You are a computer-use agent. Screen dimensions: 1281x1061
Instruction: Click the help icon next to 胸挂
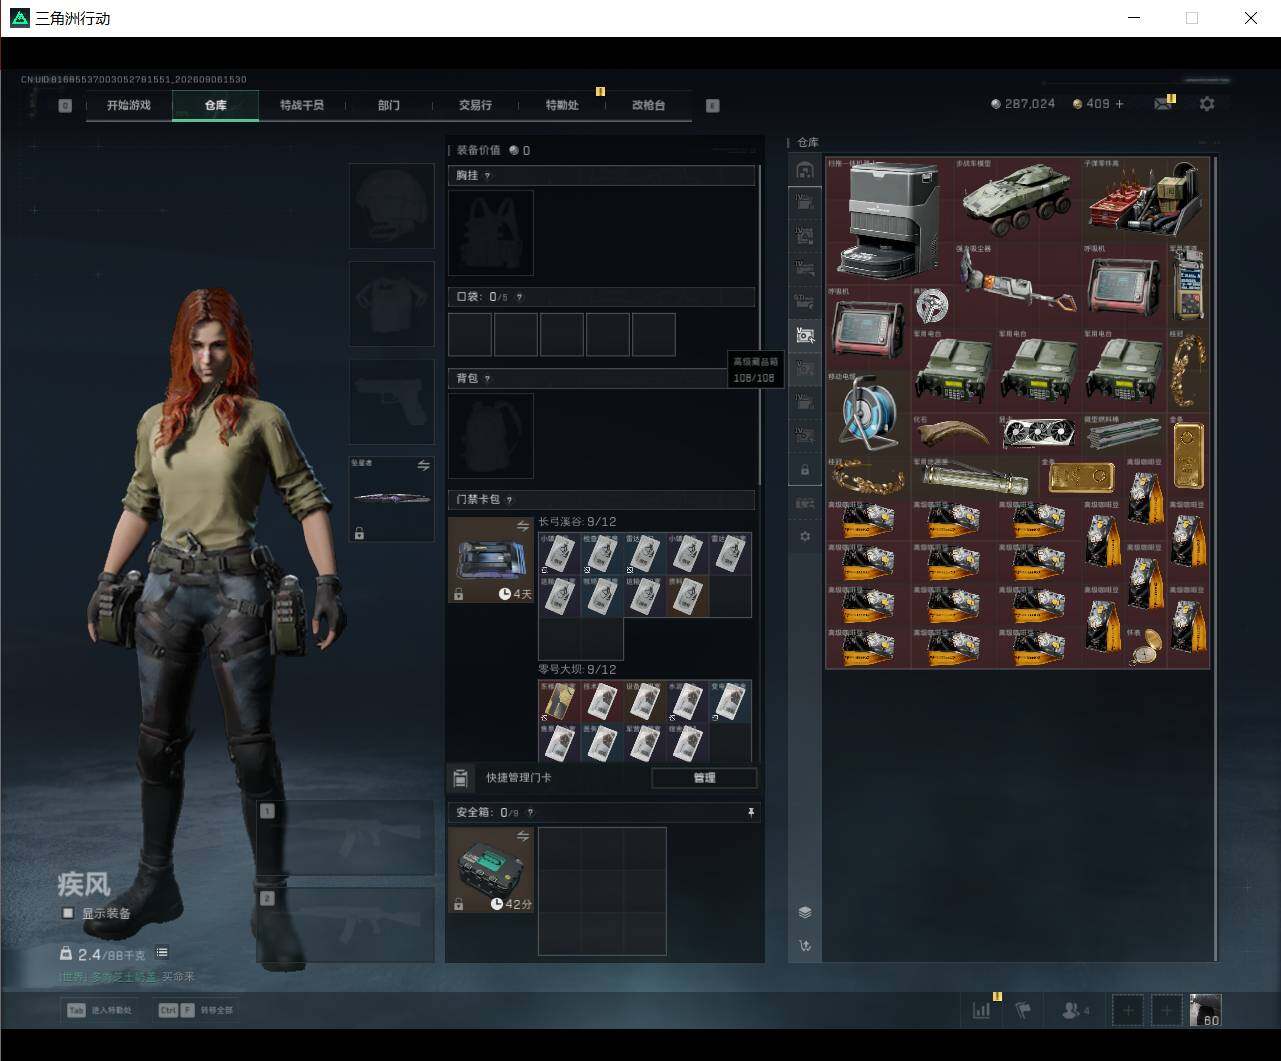click(x=488, y=176)
